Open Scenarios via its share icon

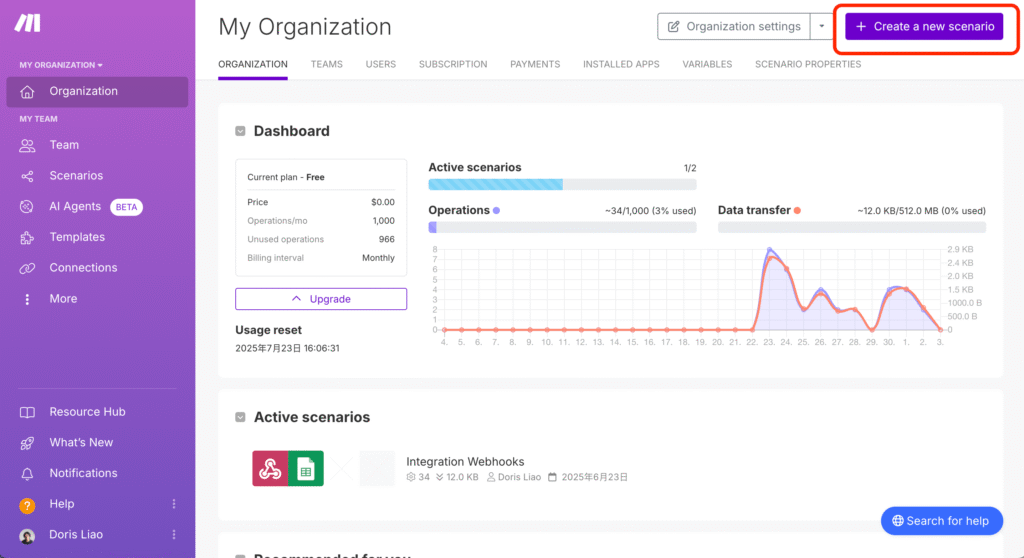coord(28,176)
